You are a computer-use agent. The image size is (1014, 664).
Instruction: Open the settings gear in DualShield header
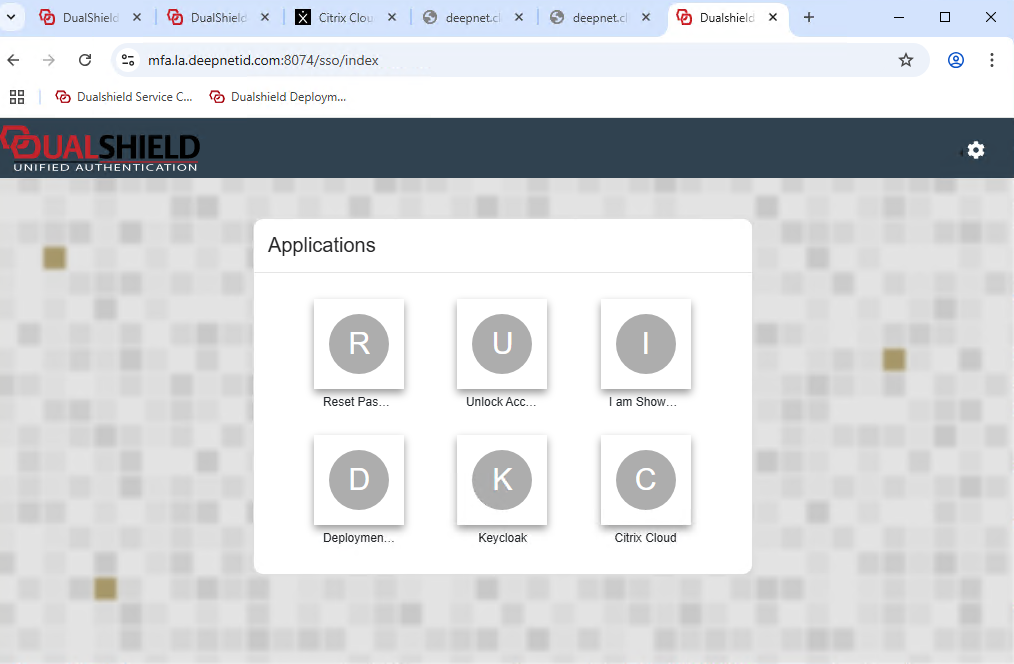click(975, 150)
